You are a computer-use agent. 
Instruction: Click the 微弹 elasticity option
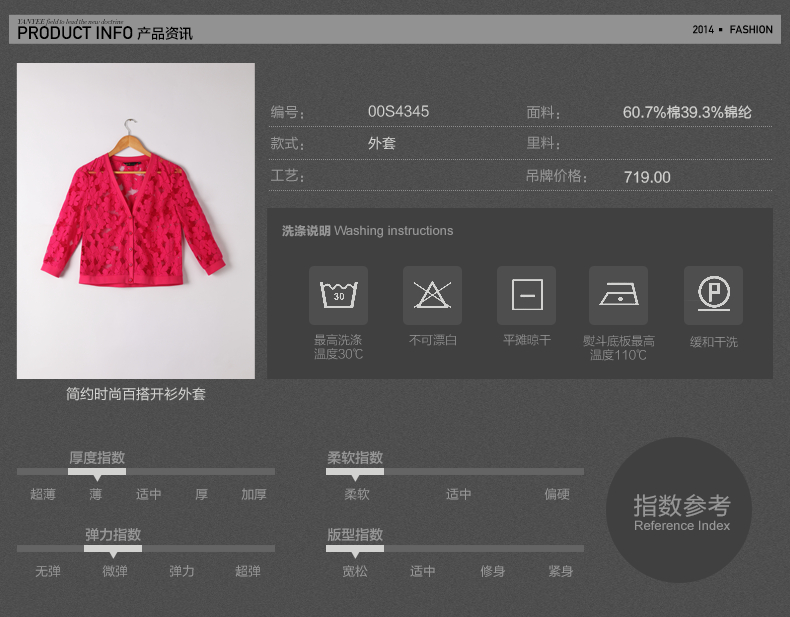[115, 571]
